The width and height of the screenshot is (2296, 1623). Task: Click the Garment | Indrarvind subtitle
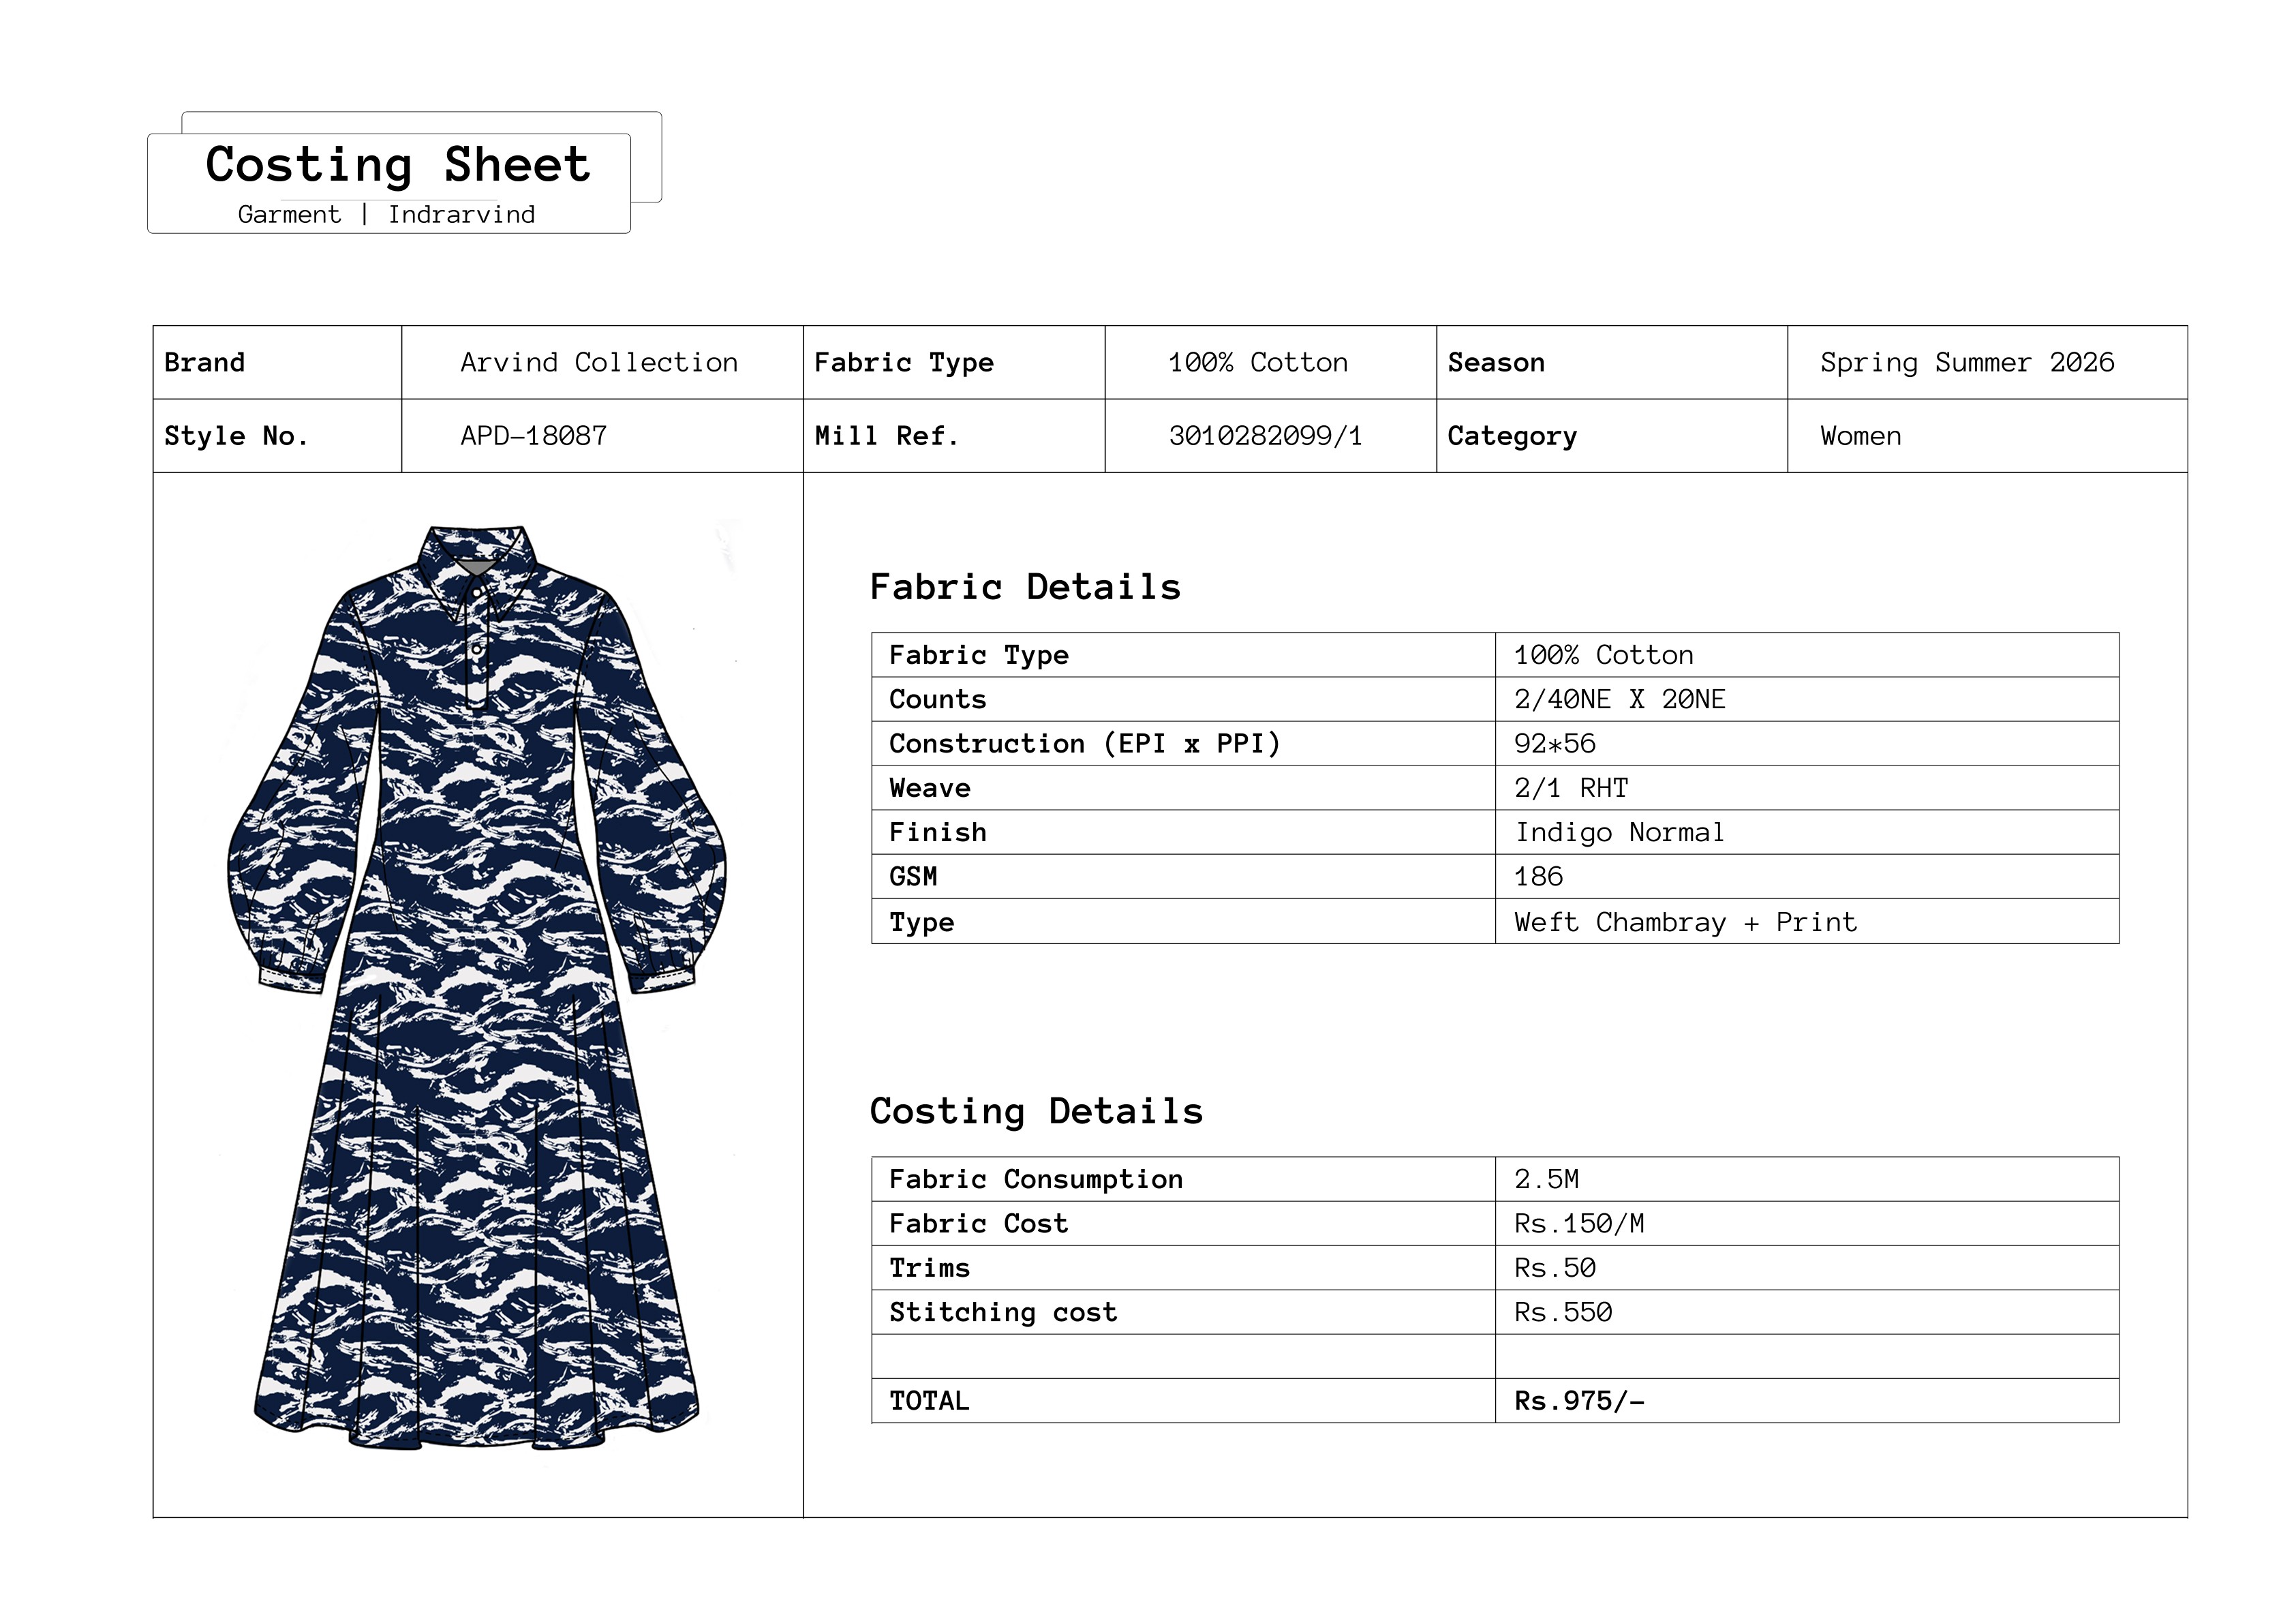coord(386,215)
